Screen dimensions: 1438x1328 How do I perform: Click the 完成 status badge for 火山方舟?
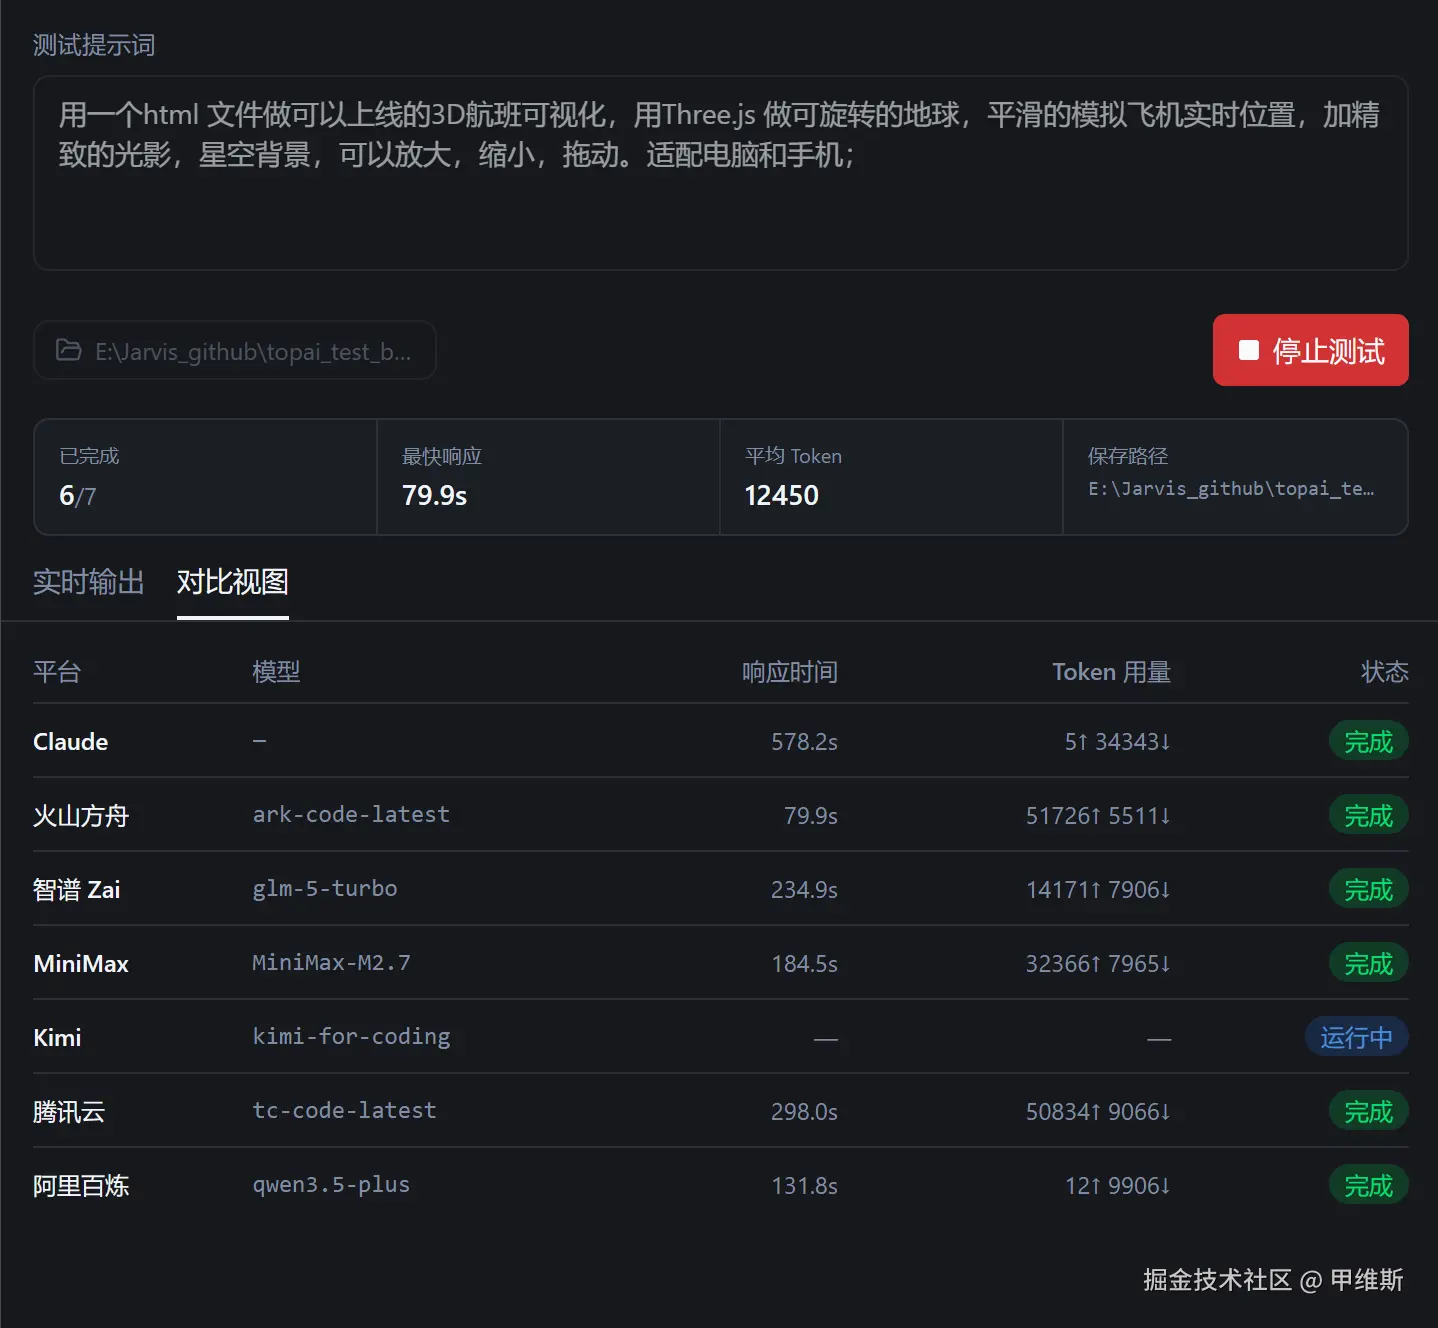click(x=1369, y=816)
